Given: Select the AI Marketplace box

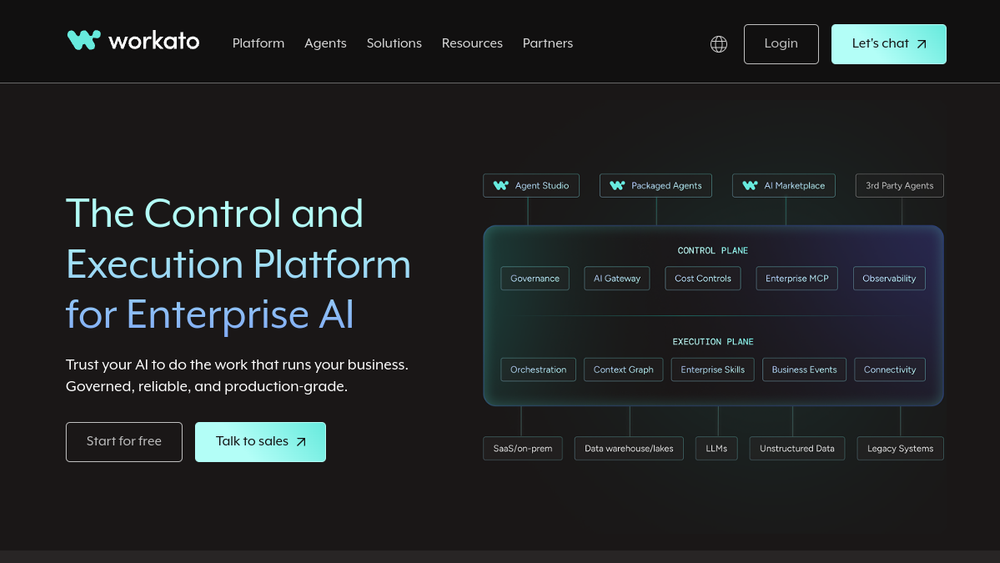Looking at the screenshot, I should (x=784, y=186).
